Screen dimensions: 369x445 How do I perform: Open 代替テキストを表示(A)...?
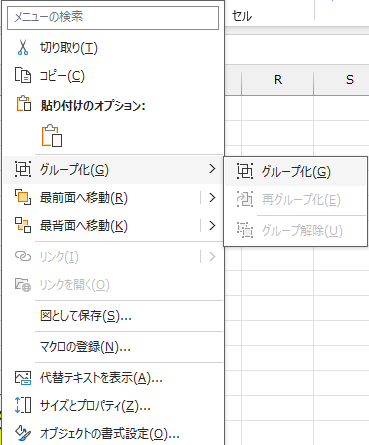click(113, 378)
